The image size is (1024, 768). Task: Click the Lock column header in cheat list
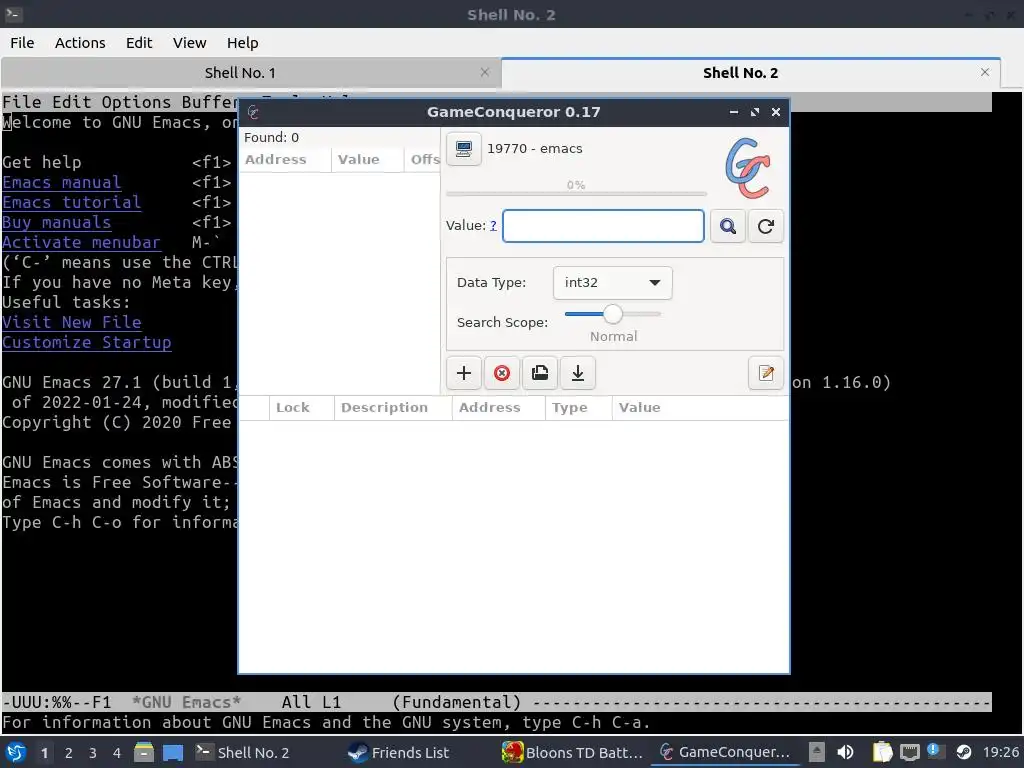tap(301, 408)
